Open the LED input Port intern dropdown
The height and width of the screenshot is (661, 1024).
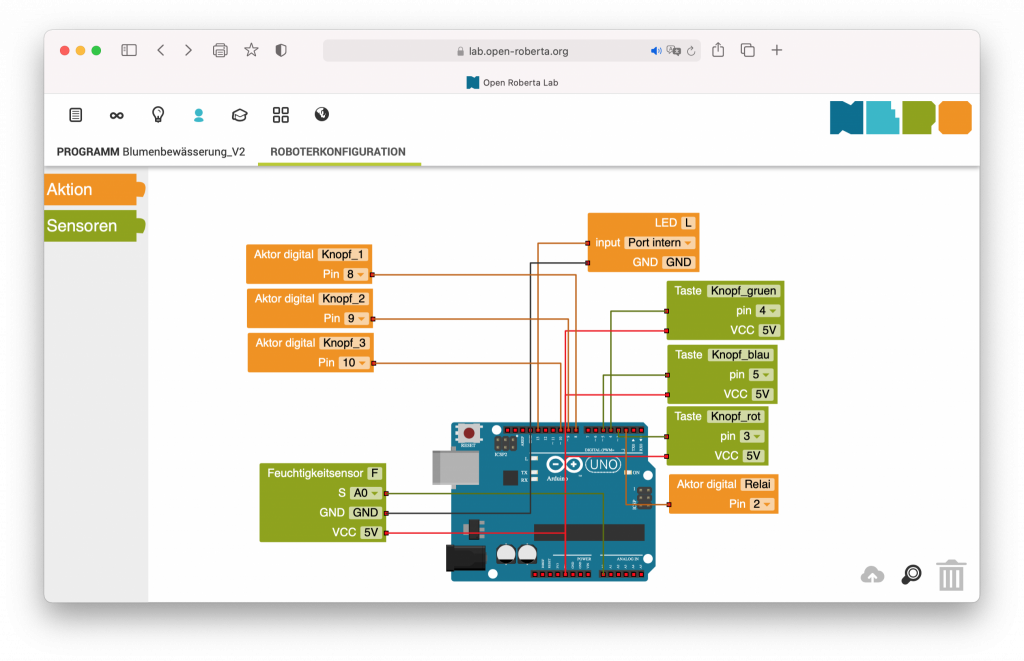660,243
